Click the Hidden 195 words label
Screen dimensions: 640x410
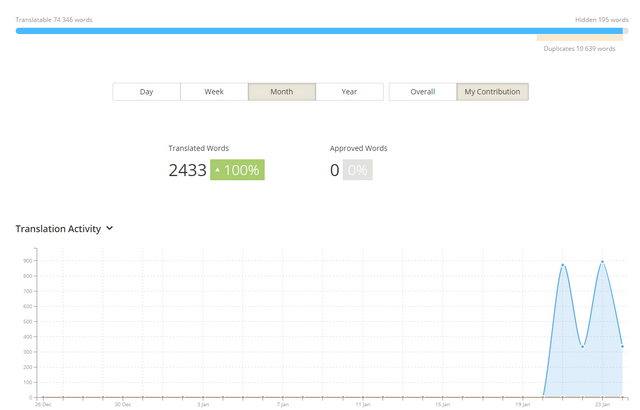[602, 20]
